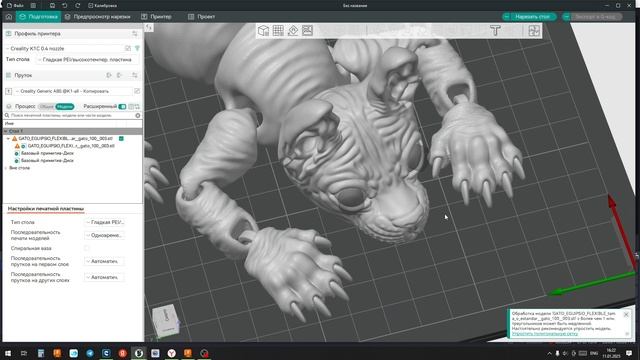Click the undo arrow icon

pyautogui.click(x=64, y=6)
